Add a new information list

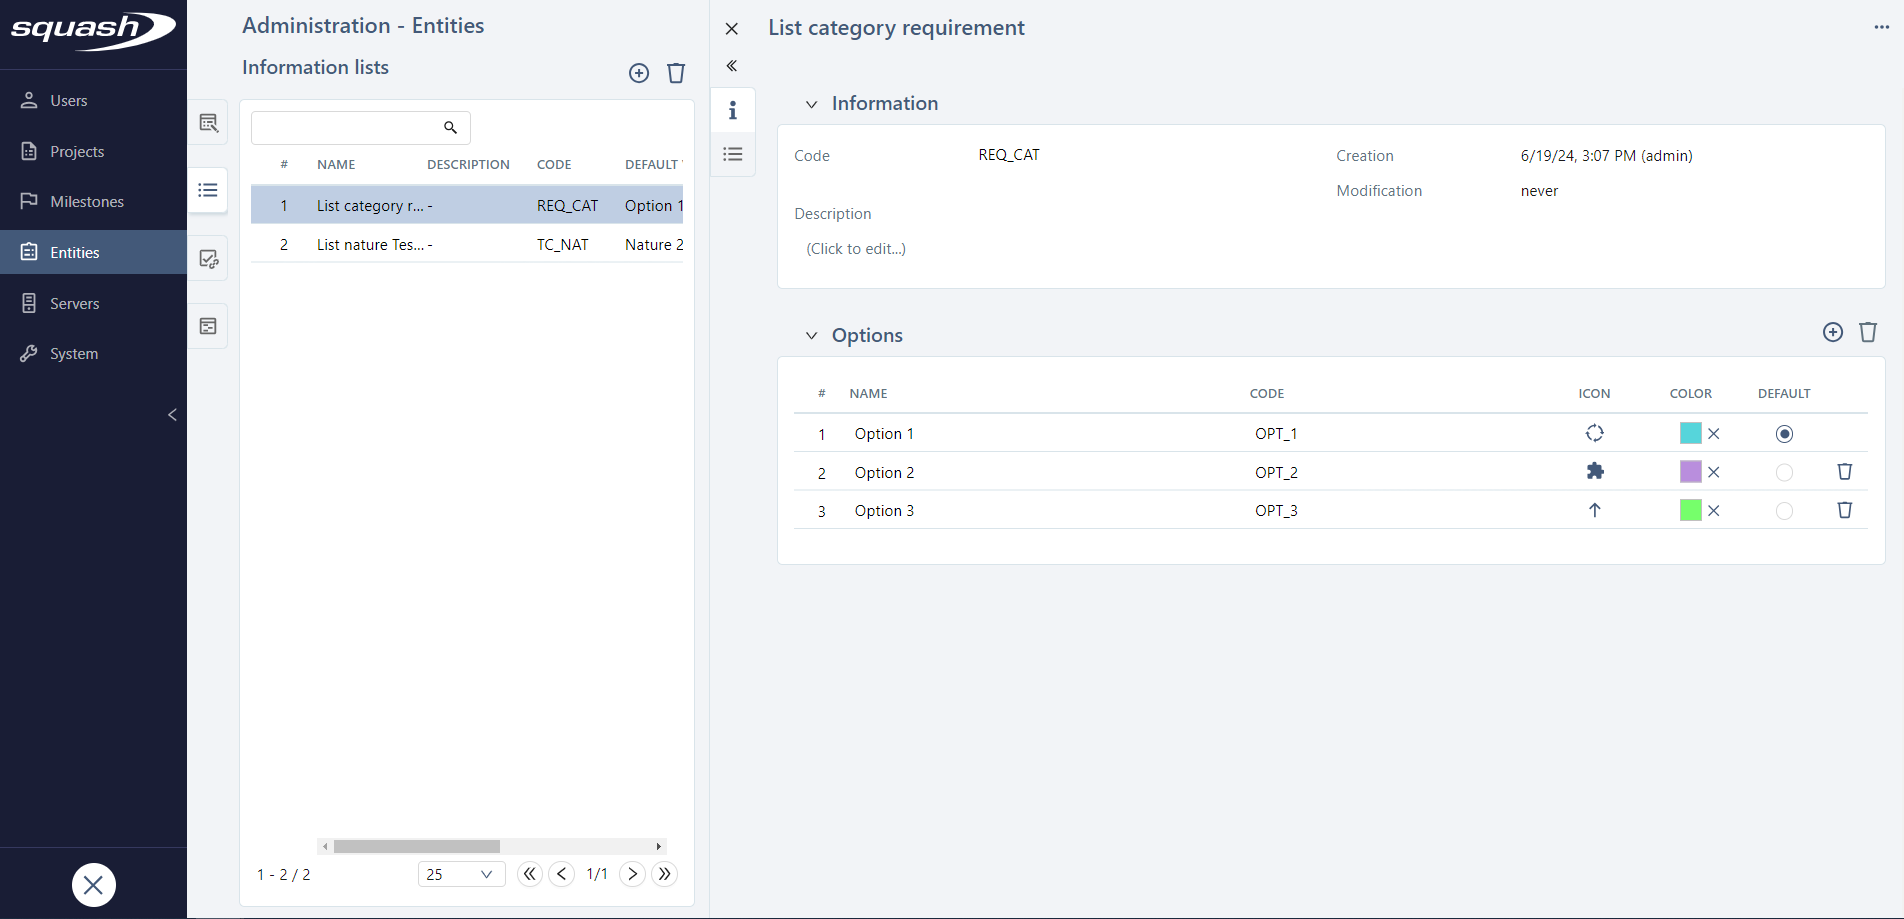(x=639, y=73)
